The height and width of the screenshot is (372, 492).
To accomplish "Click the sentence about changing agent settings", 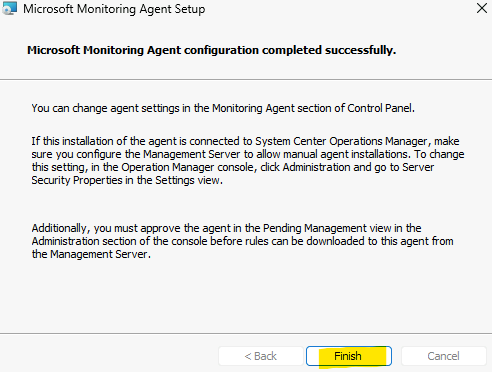I will tap(223, 108).
